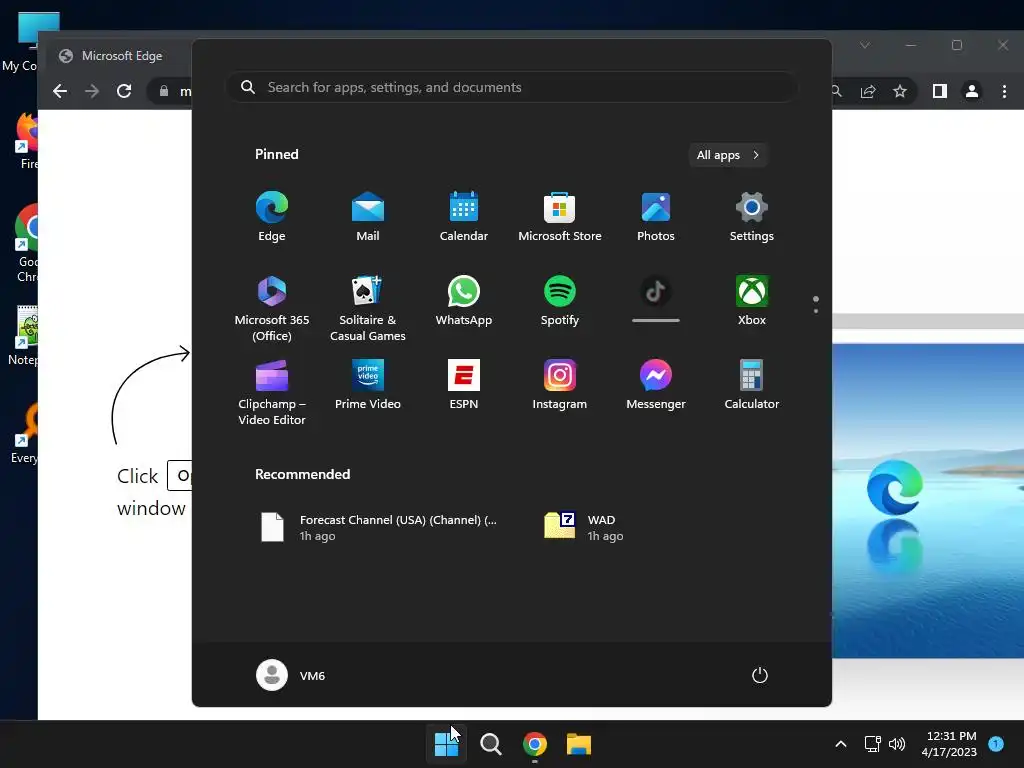Image resolution: width=1024 pixels, height=768 pixels.
Task: Open the Mail app icon
Action: tap(368, 217)
